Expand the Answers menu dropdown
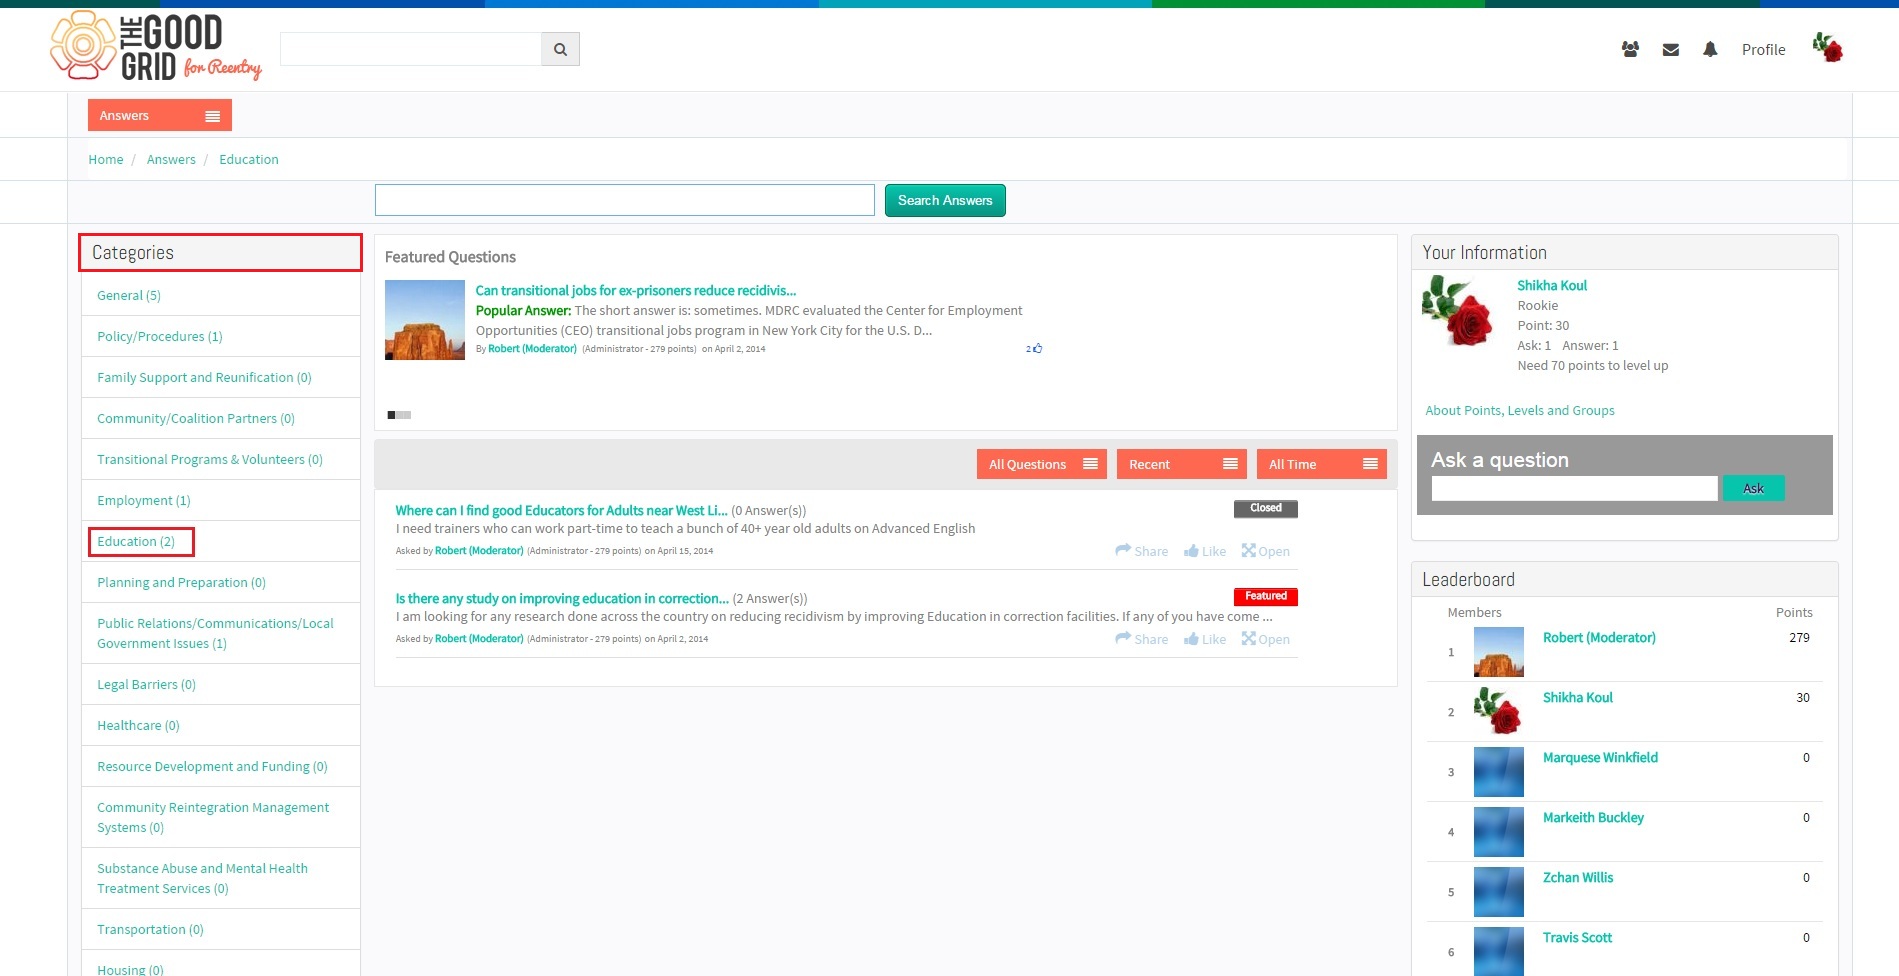 coord(160,115)
